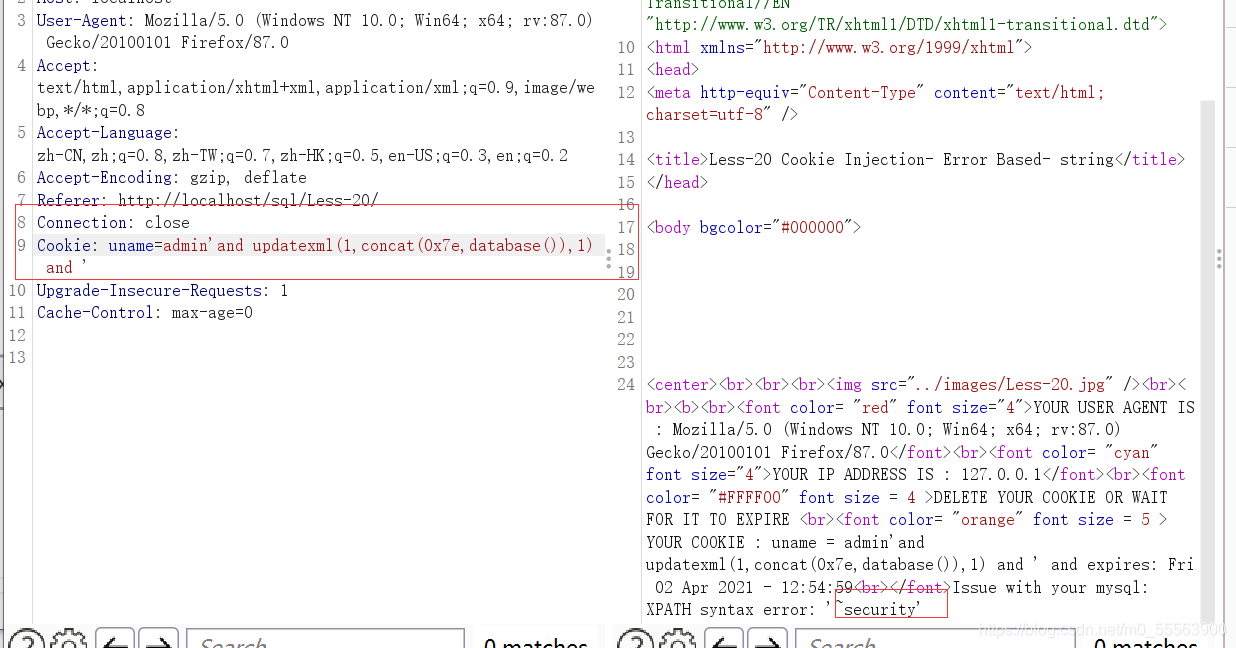Click the '~security' database name in error output

pyautogui.click(x=877, y=609)
